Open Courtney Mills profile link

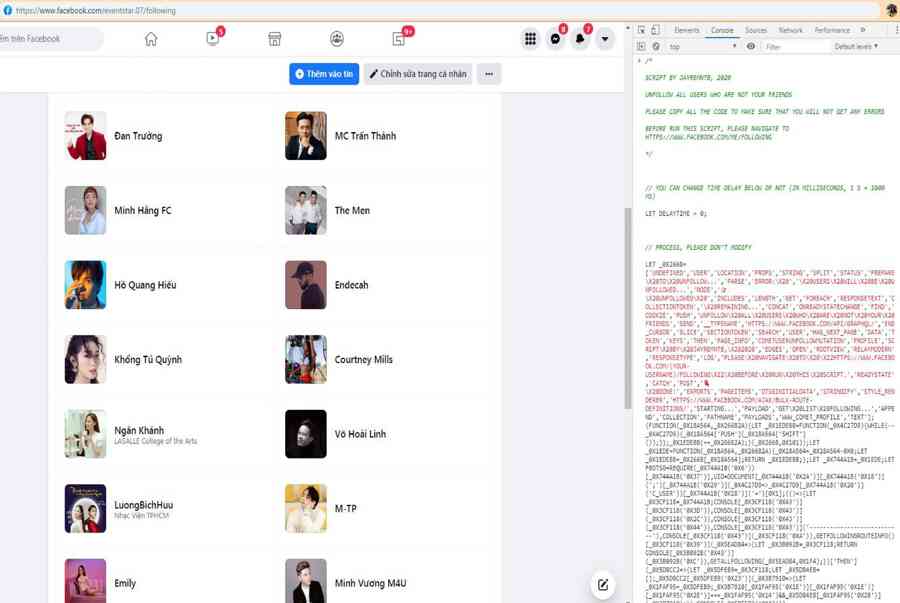[363, 360]
